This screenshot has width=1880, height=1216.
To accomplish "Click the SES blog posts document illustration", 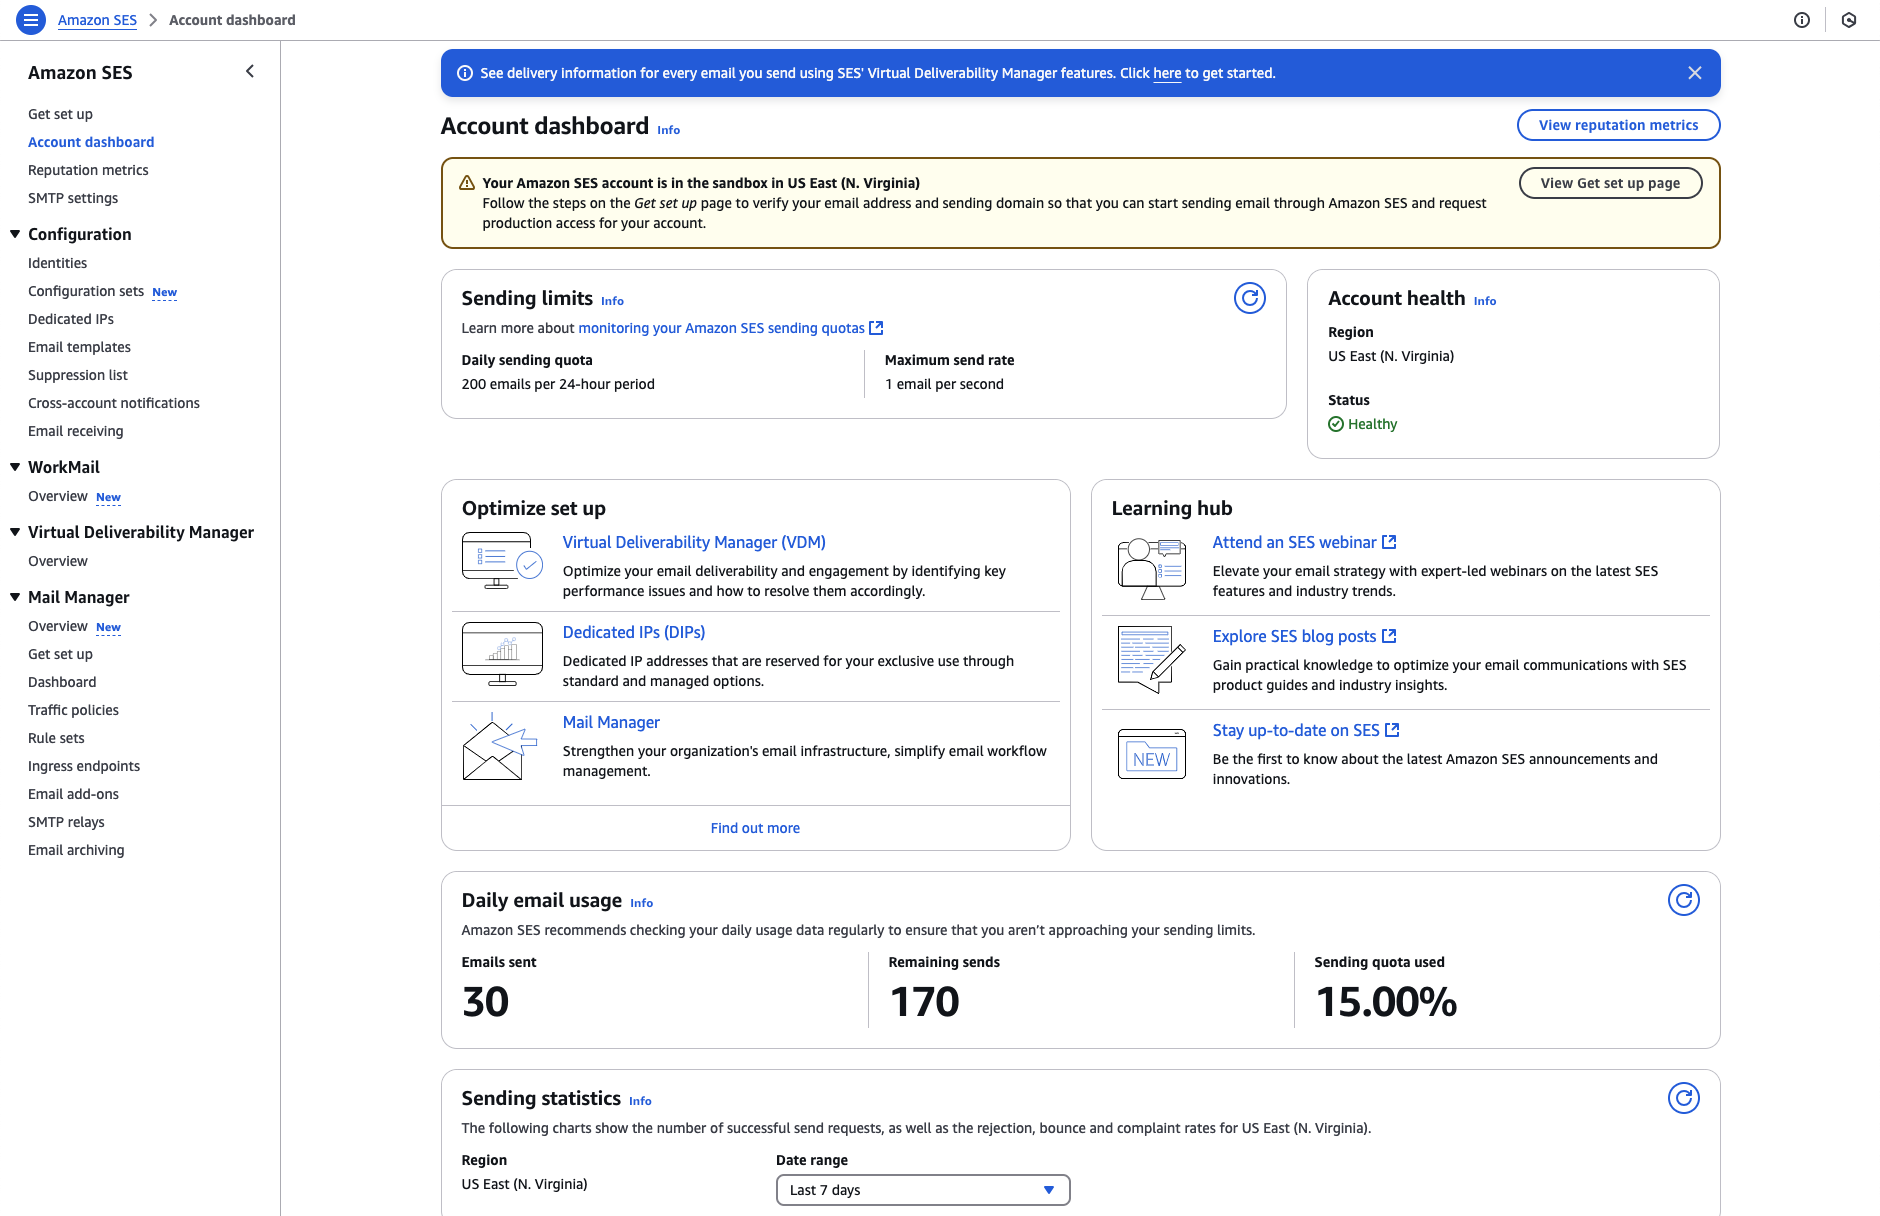I will pos(1152,660).
